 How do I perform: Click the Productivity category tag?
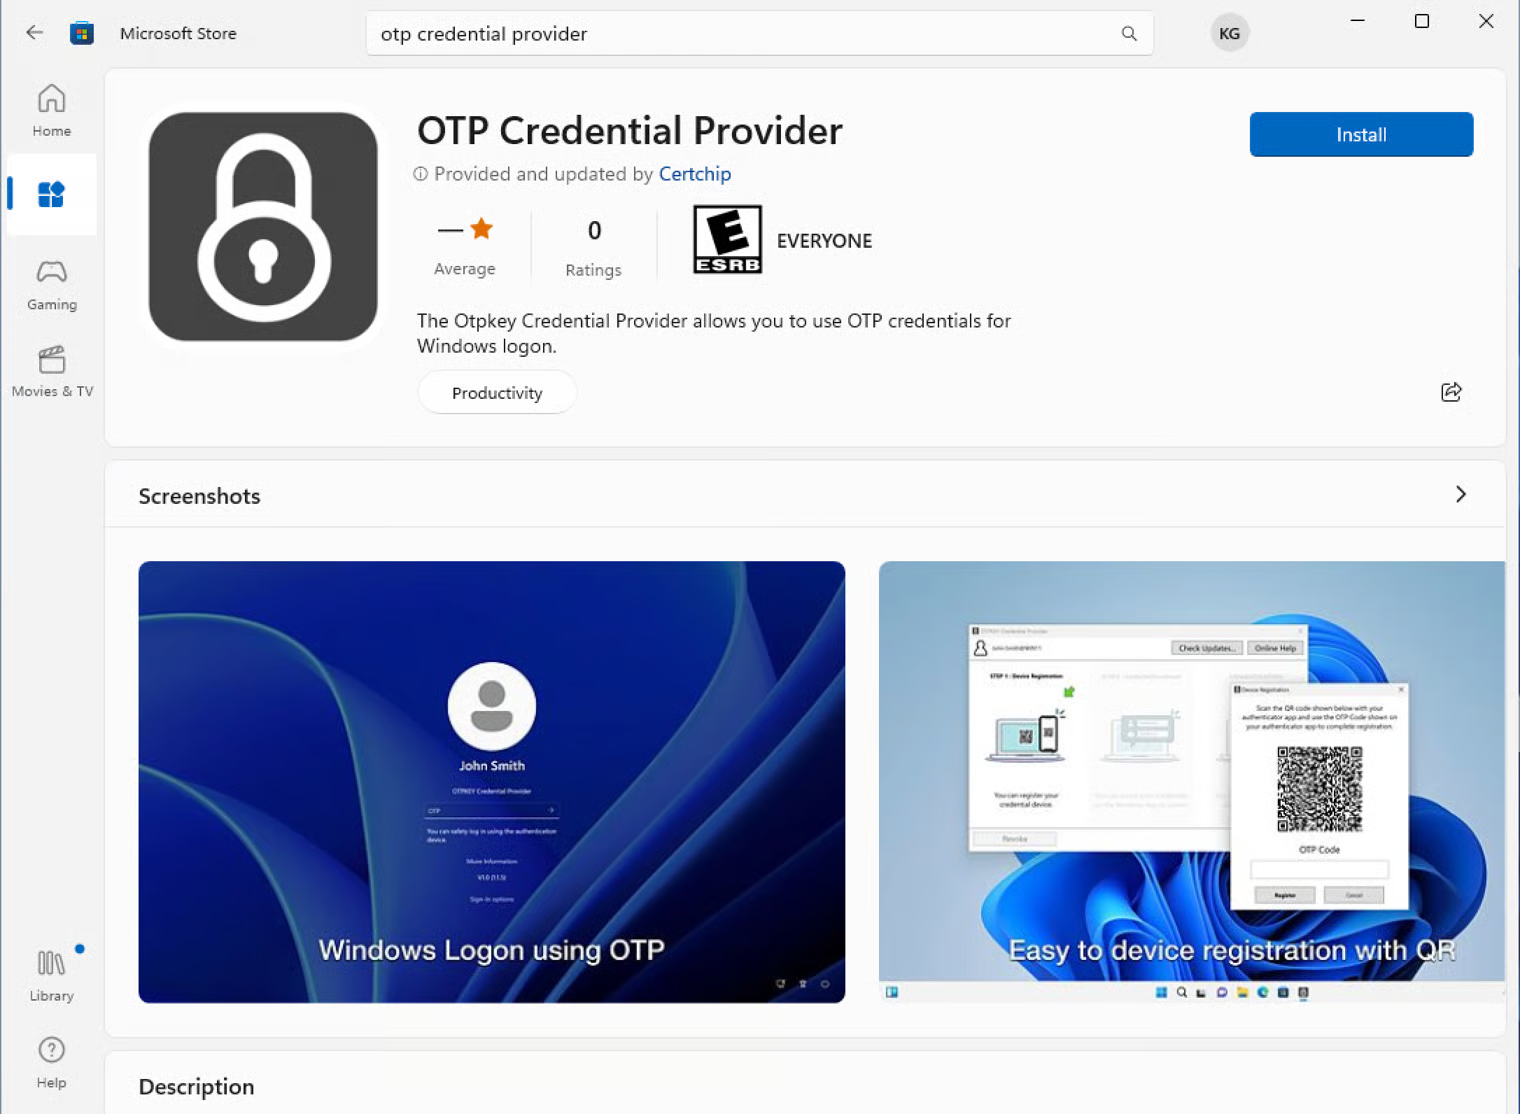pyautogui.click(x=497, y=393)
